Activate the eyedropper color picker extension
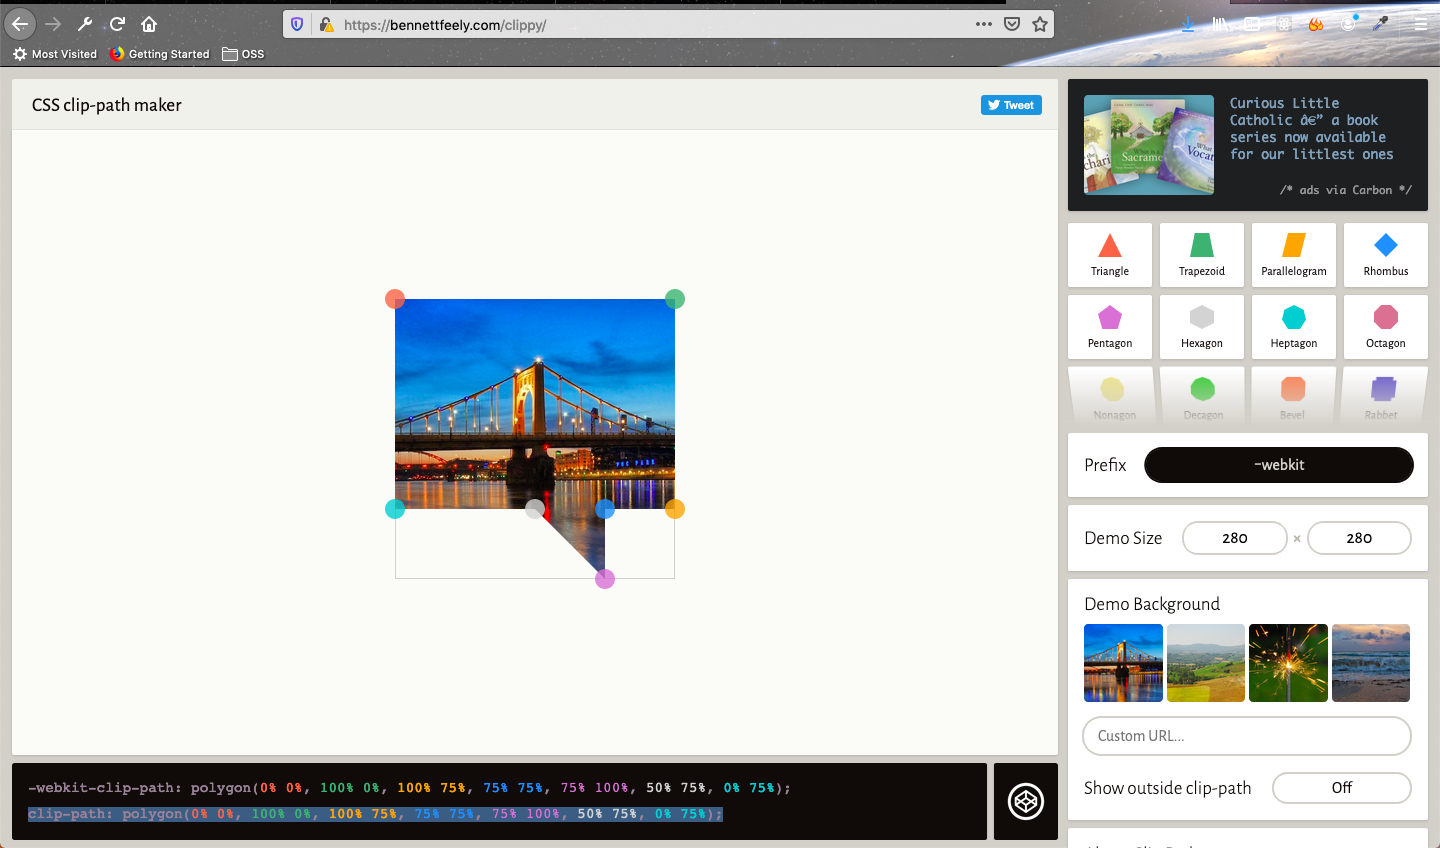The width and height of the screenshot is (1440, 848). click(1381, 24)
